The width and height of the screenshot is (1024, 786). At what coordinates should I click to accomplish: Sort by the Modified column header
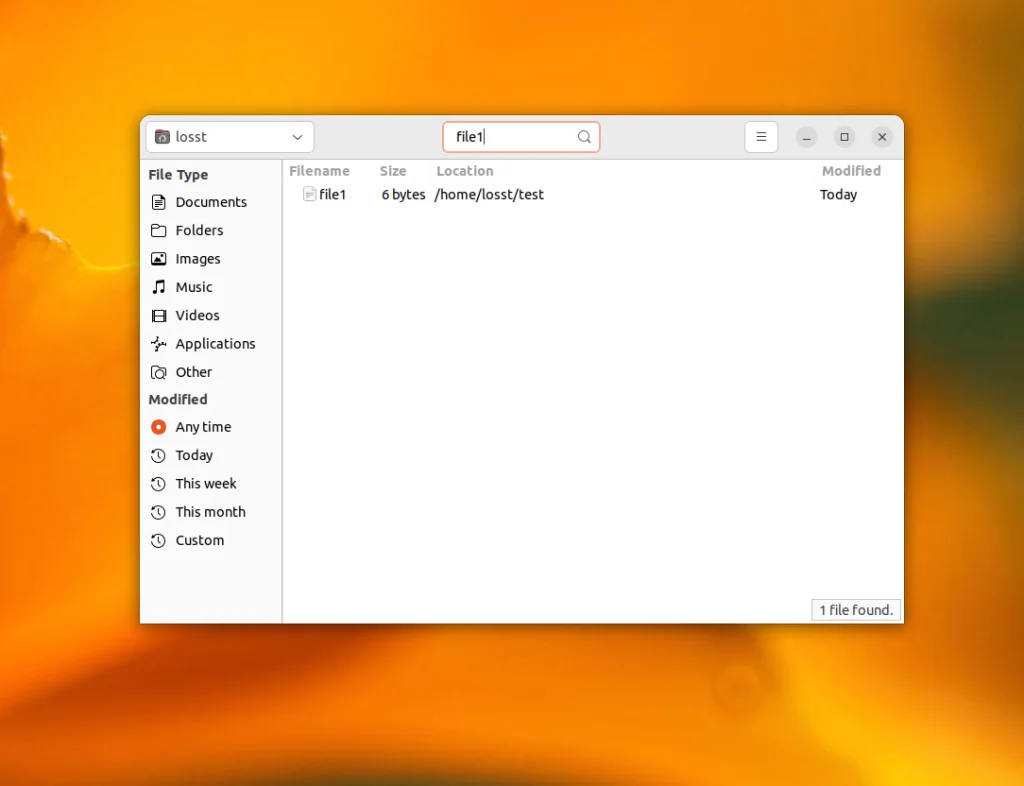(x=851, y=171)
